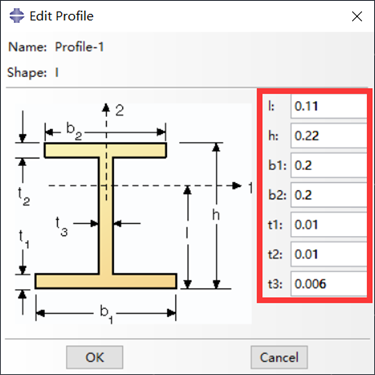The image size is (375, 375).
Task: Select the h input field showing 0.22
Action: (x=329, y=136)
